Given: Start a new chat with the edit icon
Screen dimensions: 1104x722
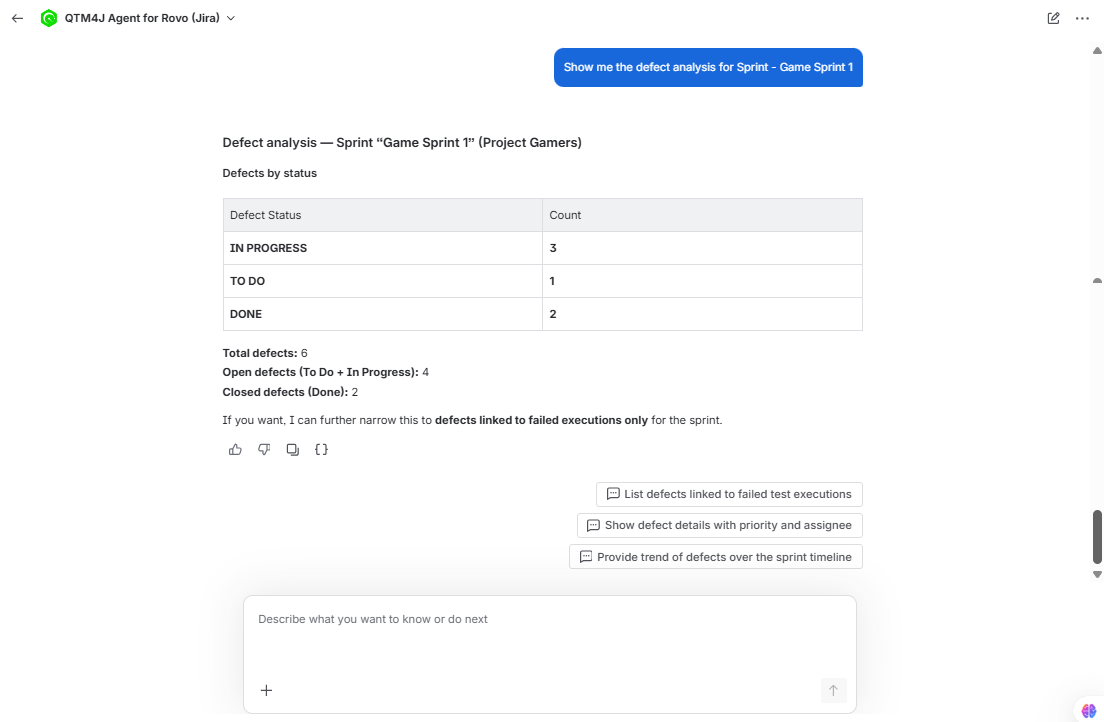Looking at the screenshot, I should point(1053,18).
